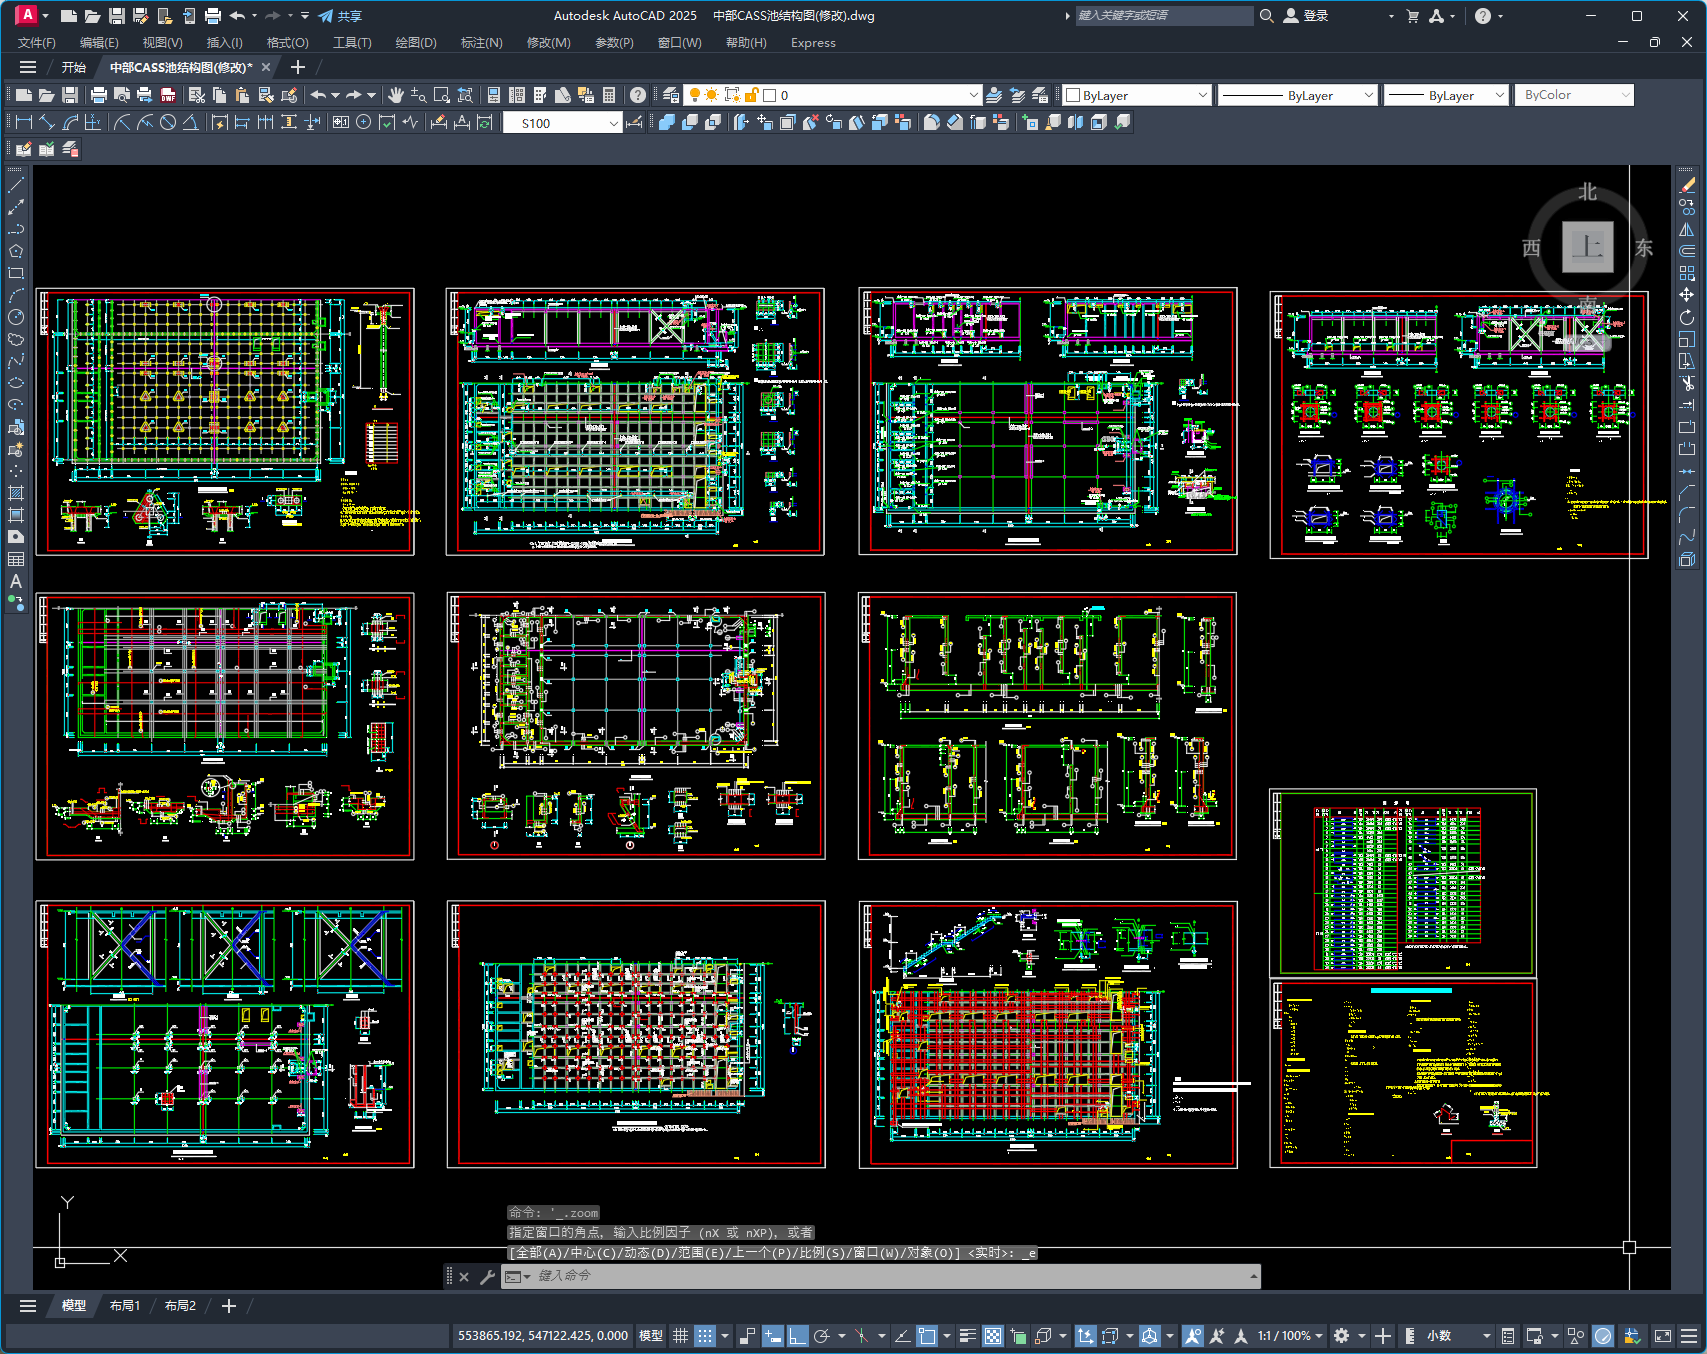Click the 共享 share button

340,16
